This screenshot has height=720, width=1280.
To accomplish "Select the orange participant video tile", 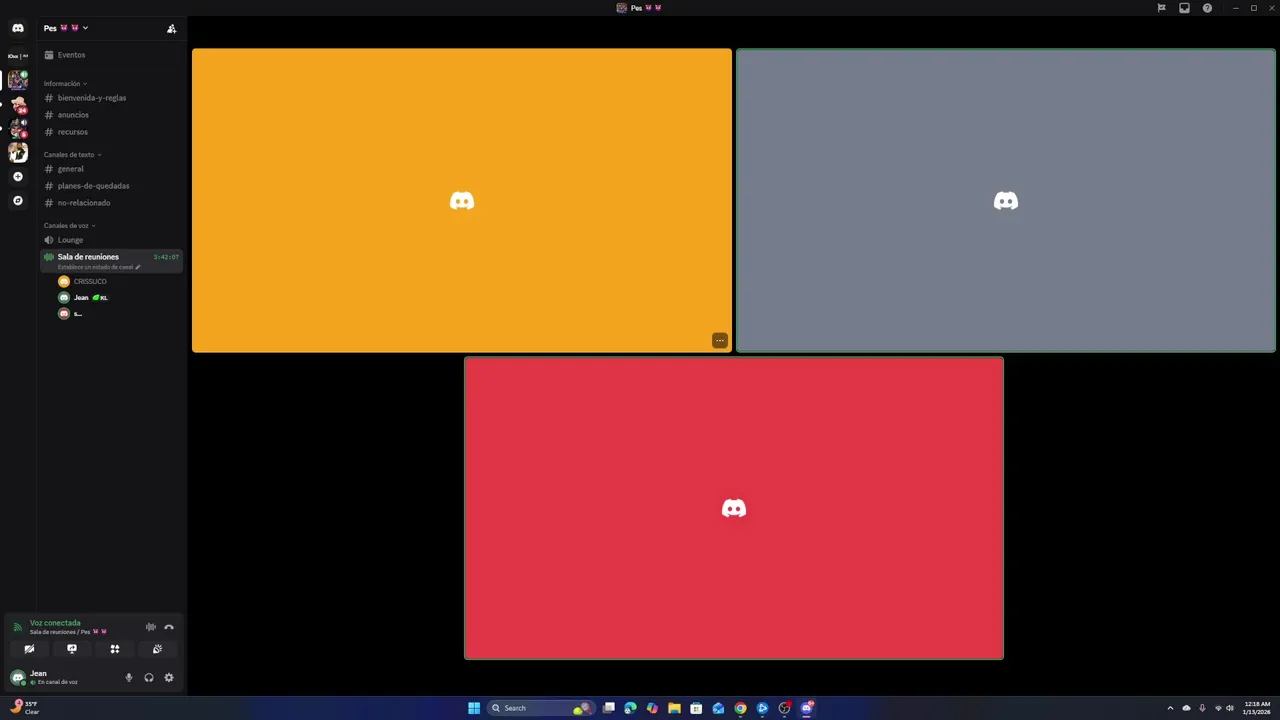I will 462,200.
